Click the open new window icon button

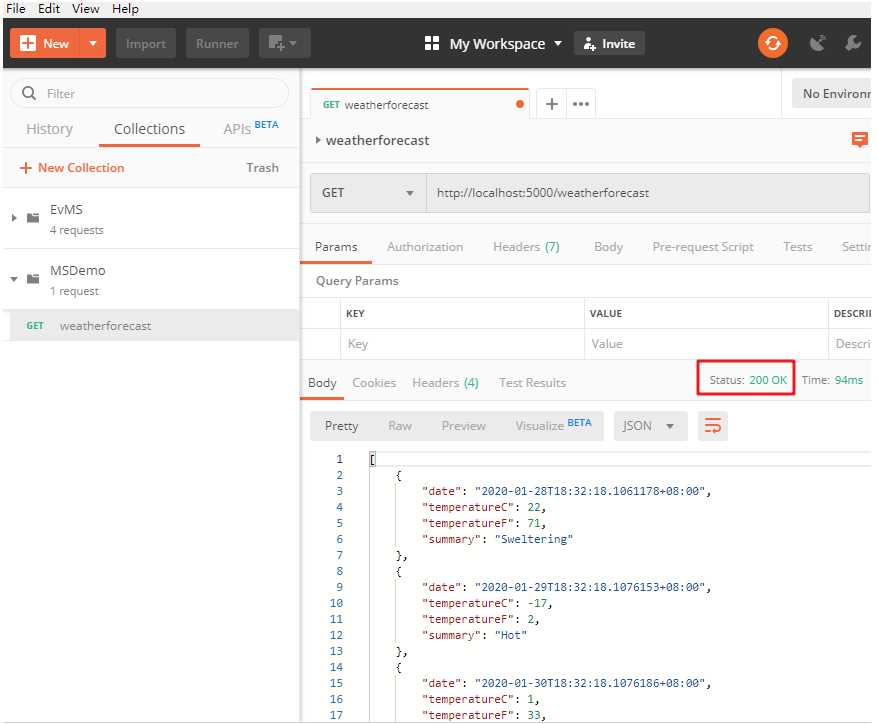(x=284, y=43)
